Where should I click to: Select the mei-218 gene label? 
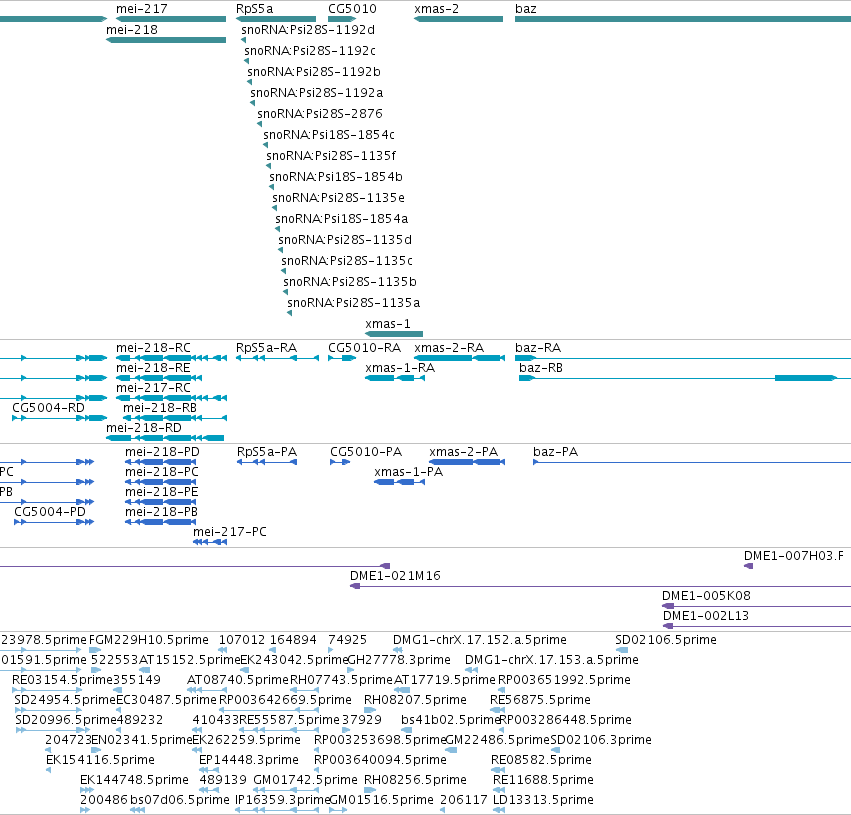(132, 30)
